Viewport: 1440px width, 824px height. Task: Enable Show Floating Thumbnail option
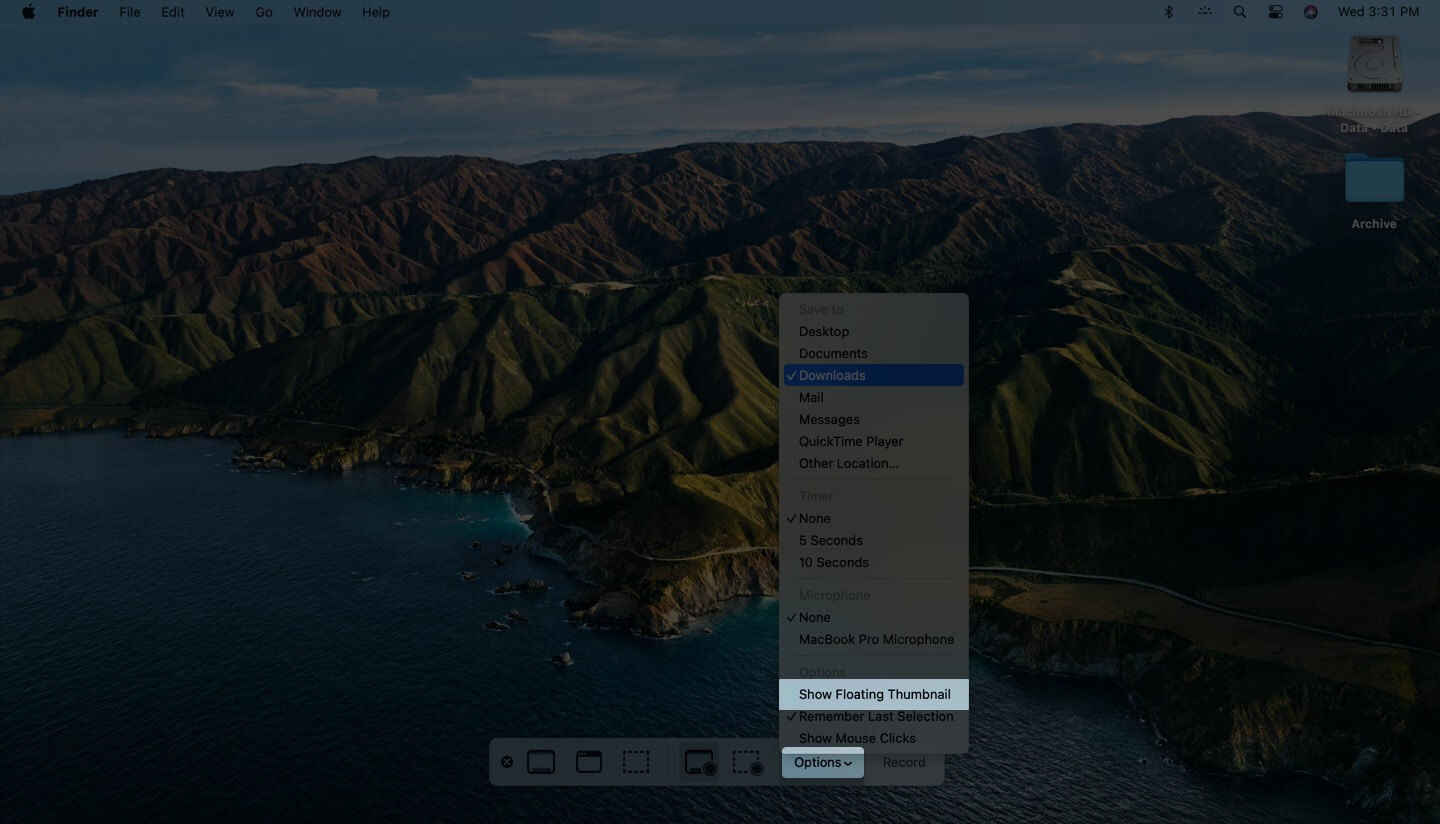(x=874, y=694)
